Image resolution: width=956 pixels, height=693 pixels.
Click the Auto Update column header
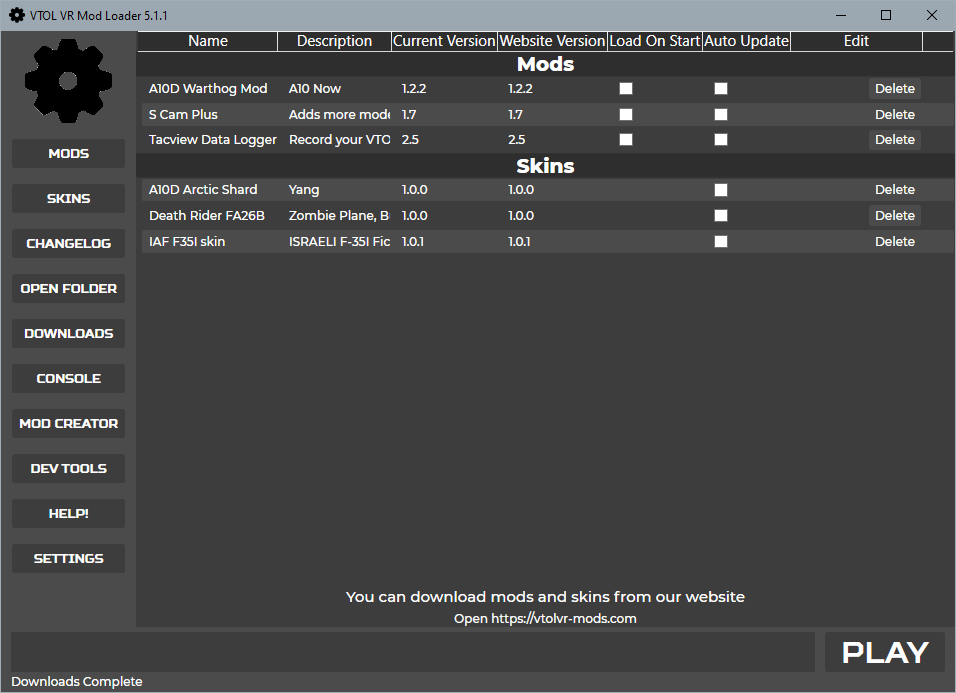pyautogui.click(x=746, y=41)
